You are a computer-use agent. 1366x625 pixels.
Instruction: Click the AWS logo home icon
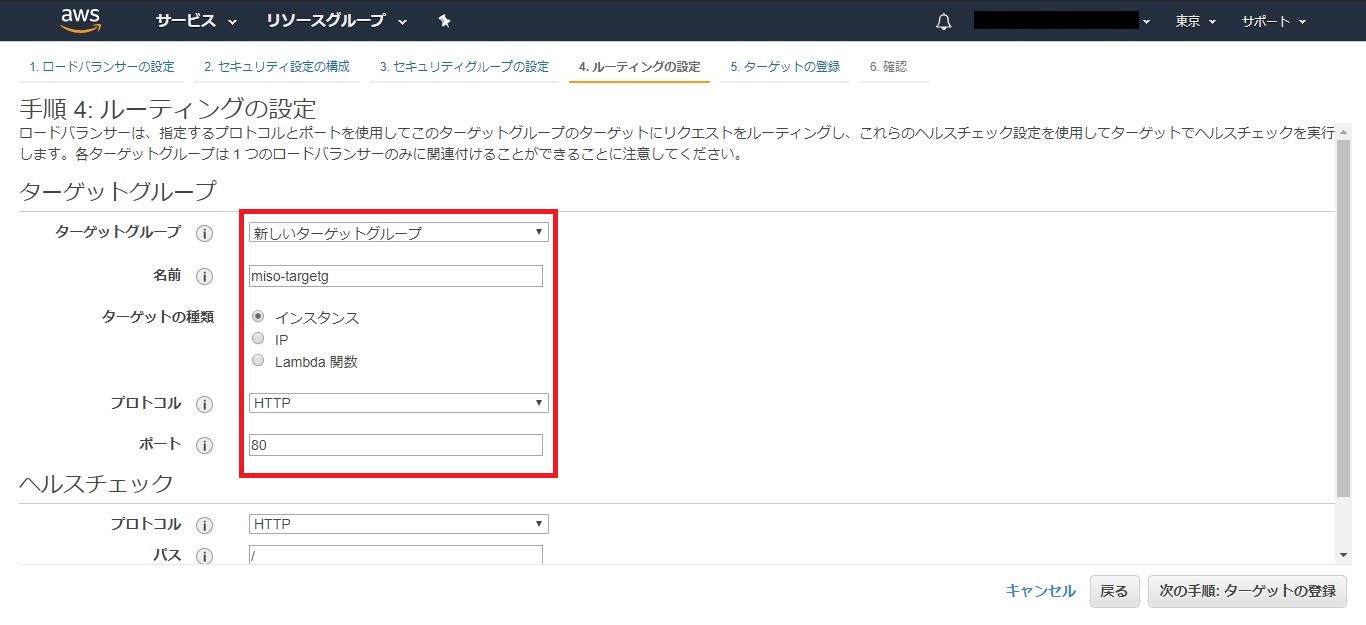pos(80,20)
